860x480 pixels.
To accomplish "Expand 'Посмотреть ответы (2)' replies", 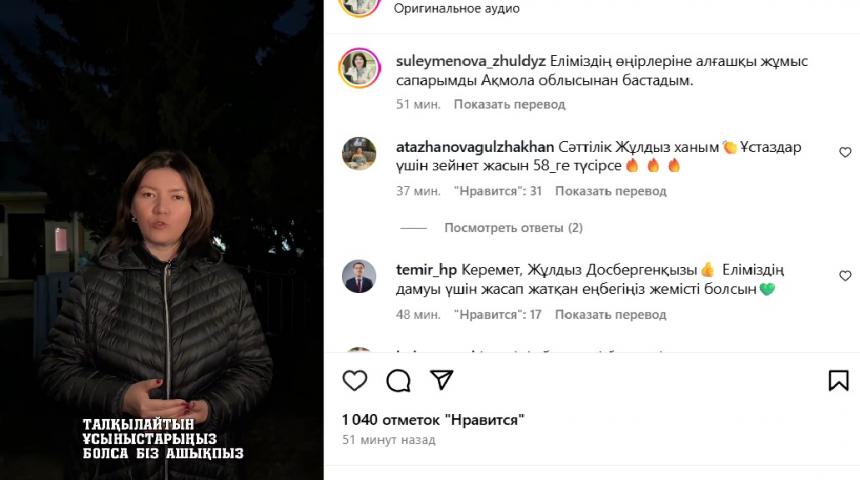I will [x=513, y=228].
